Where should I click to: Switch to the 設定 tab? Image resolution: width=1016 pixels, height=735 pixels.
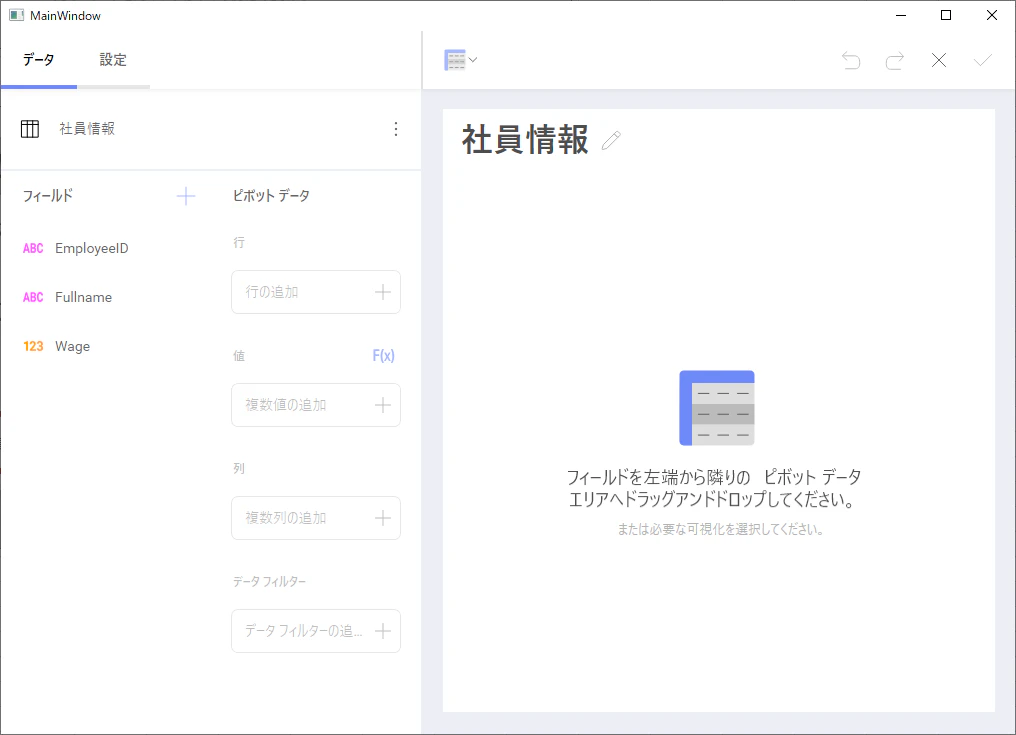[x=113, y=60]
